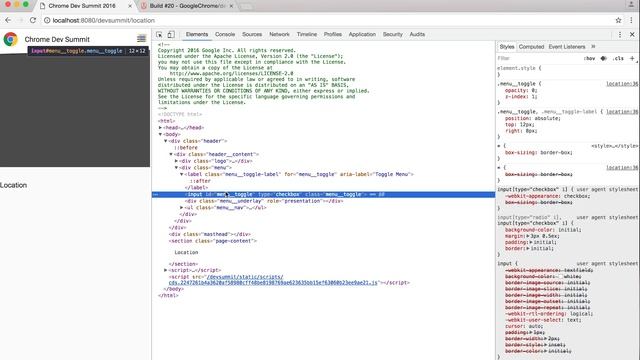
Task: Close the DevTools panel
Action: [632, 35]
